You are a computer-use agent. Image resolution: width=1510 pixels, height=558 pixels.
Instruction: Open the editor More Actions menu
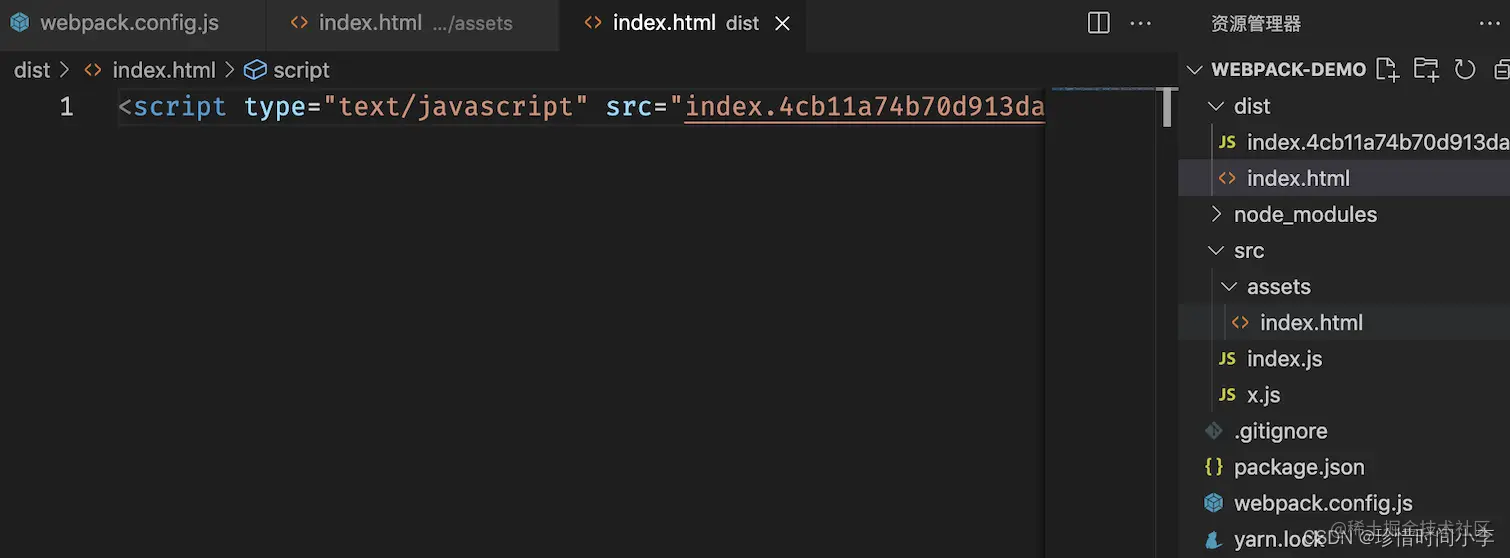tap(1140, 23)
